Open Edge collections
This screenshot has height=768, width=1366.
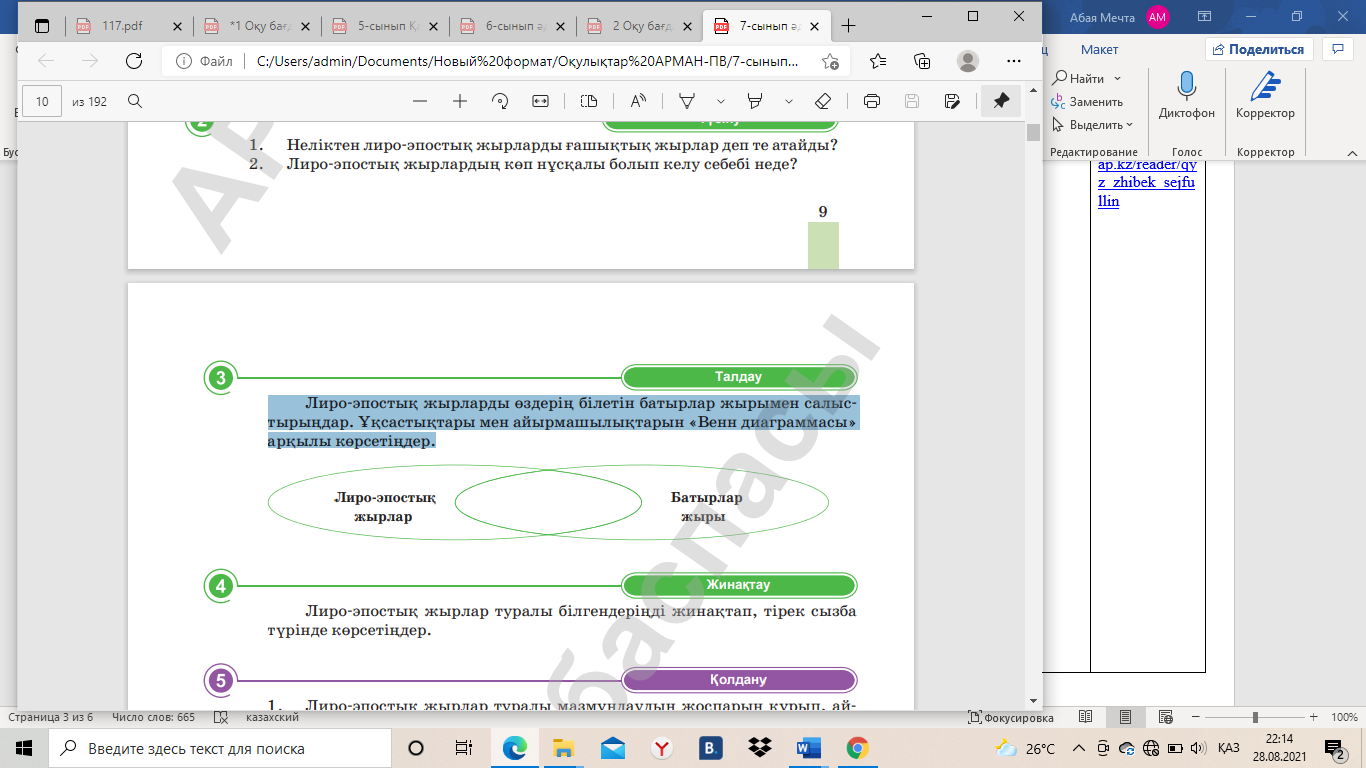tap(922, 61)
